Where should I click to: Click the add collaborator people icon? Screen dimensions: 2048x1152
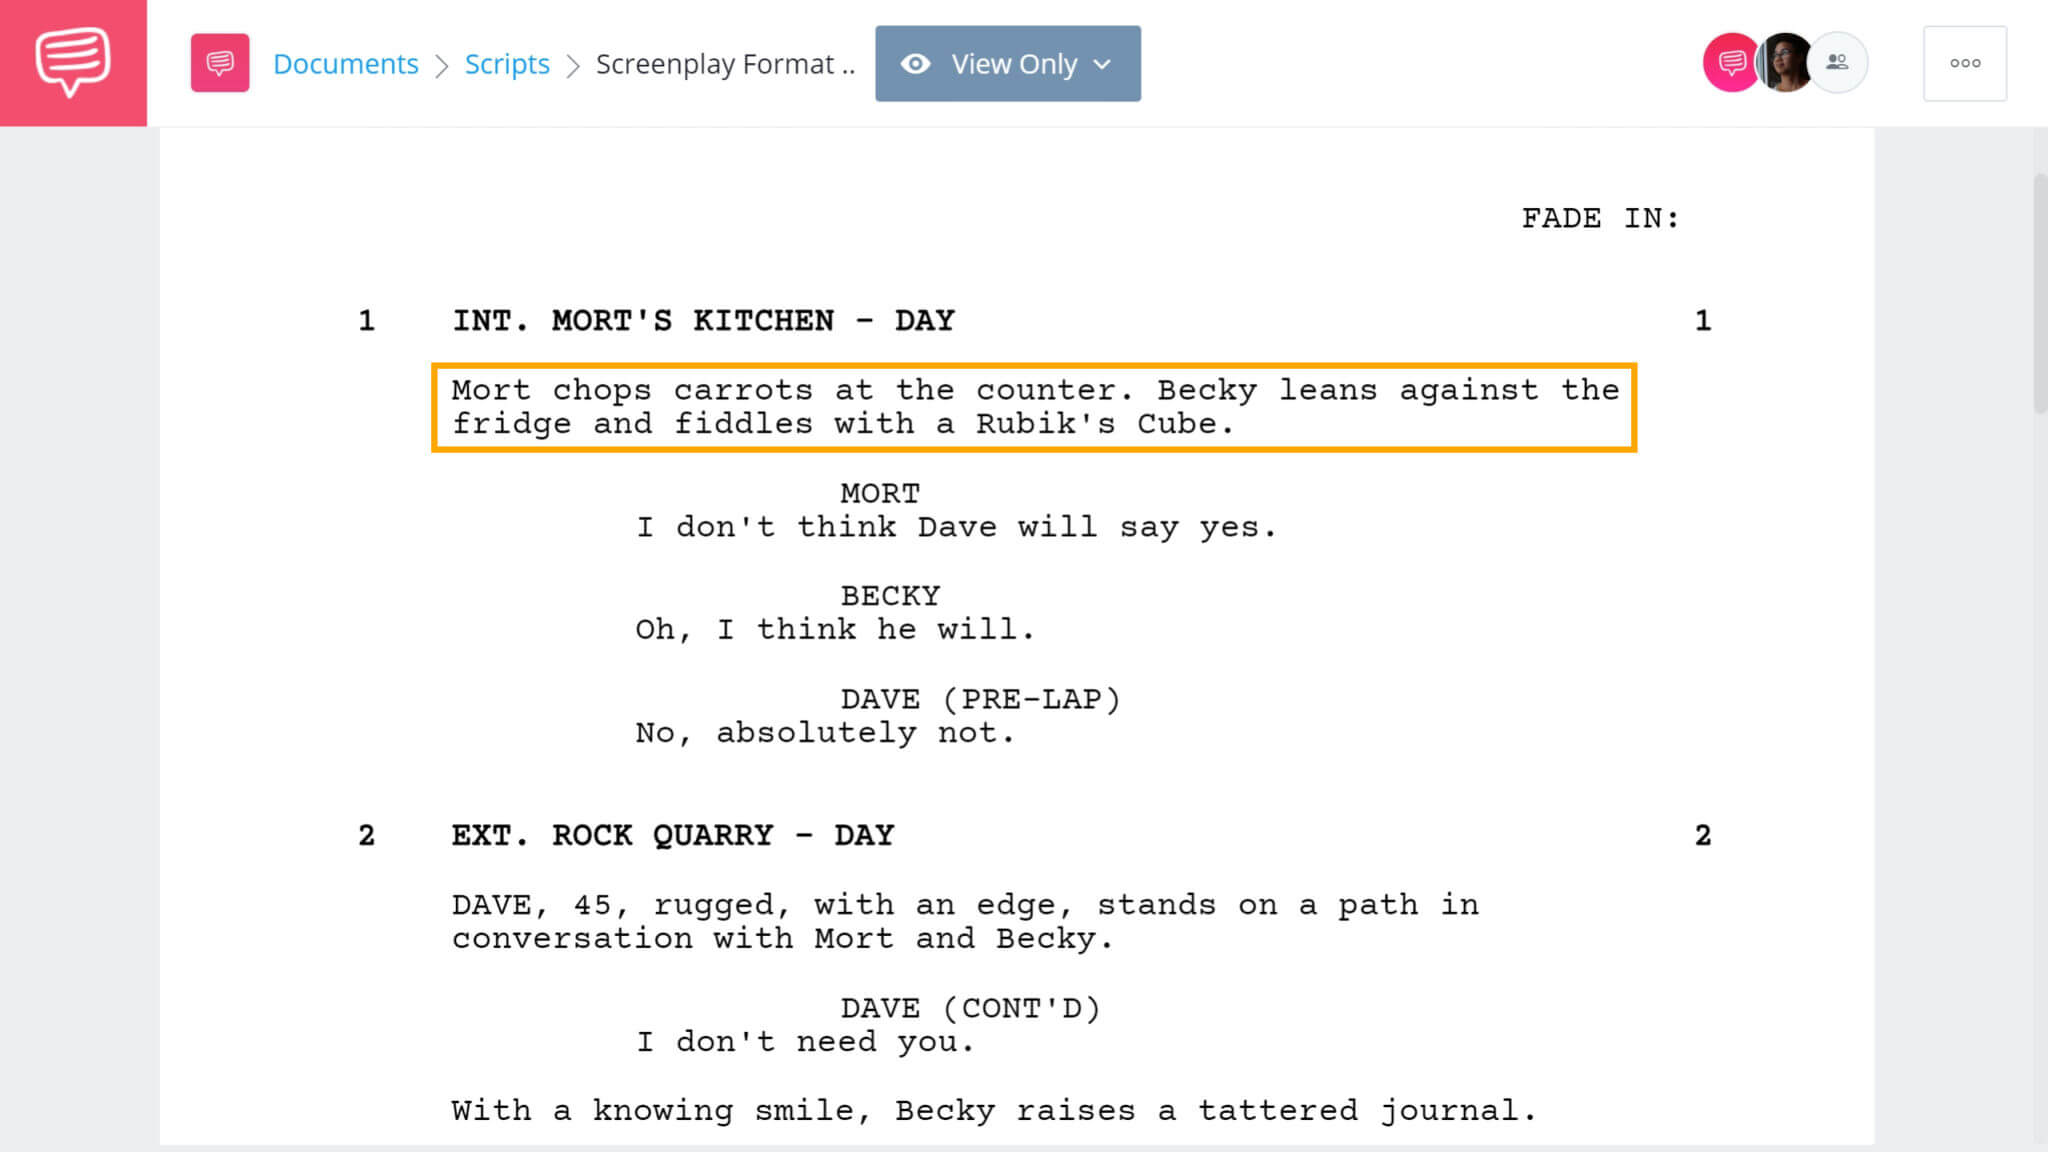coord(1836,62)
